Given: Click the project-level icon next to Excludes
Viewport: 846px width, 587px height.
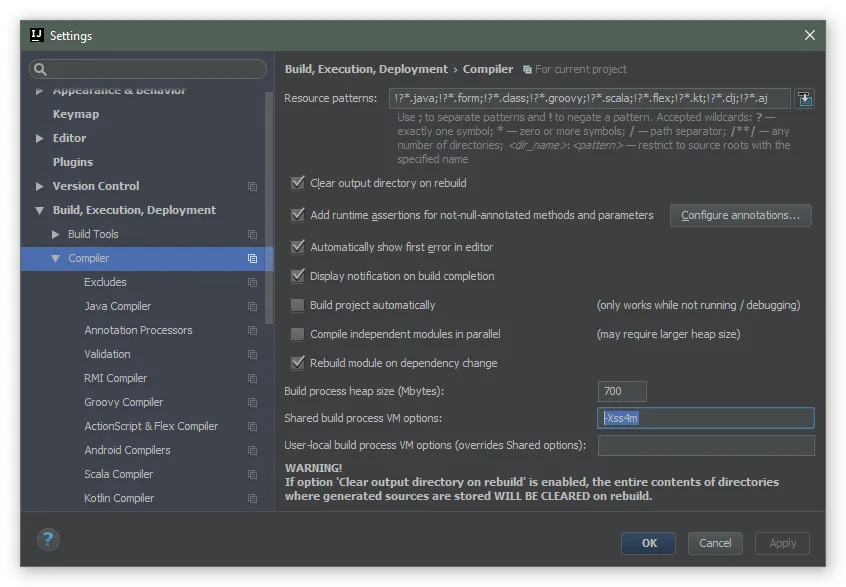Looking at the screenshot, I should click(252, 283).
